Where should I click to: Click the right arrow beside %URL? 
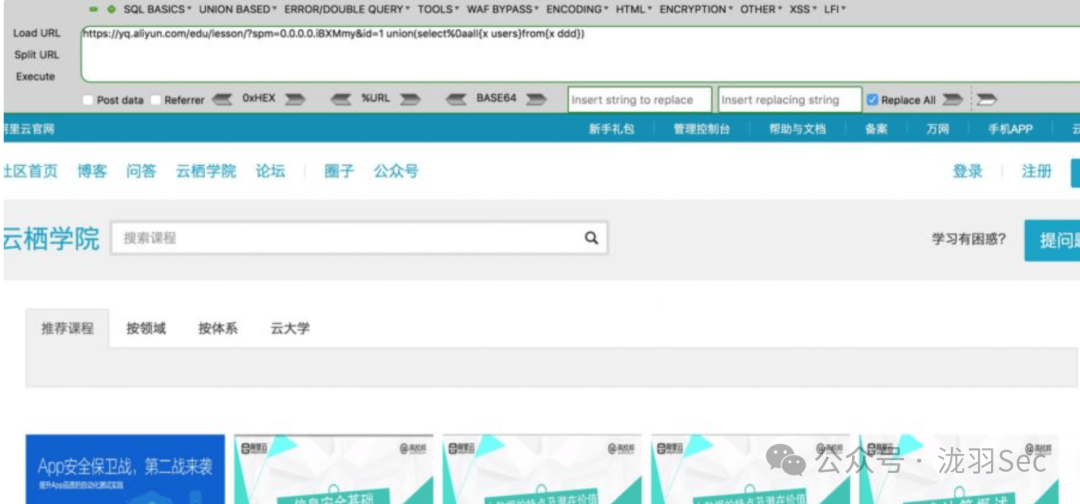coord(411,100)
